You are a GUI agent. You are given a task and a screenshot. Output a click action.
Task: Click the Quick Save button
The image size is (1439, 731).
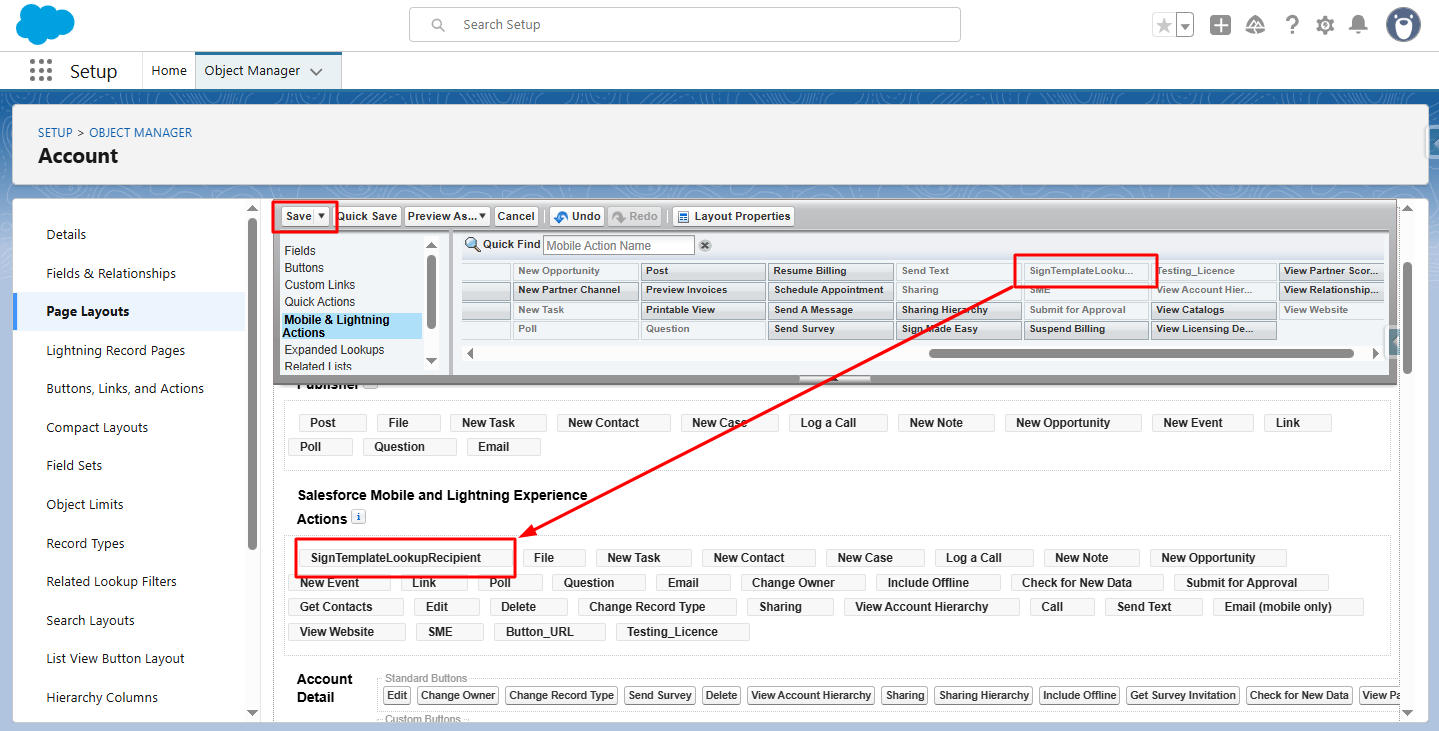368,216
